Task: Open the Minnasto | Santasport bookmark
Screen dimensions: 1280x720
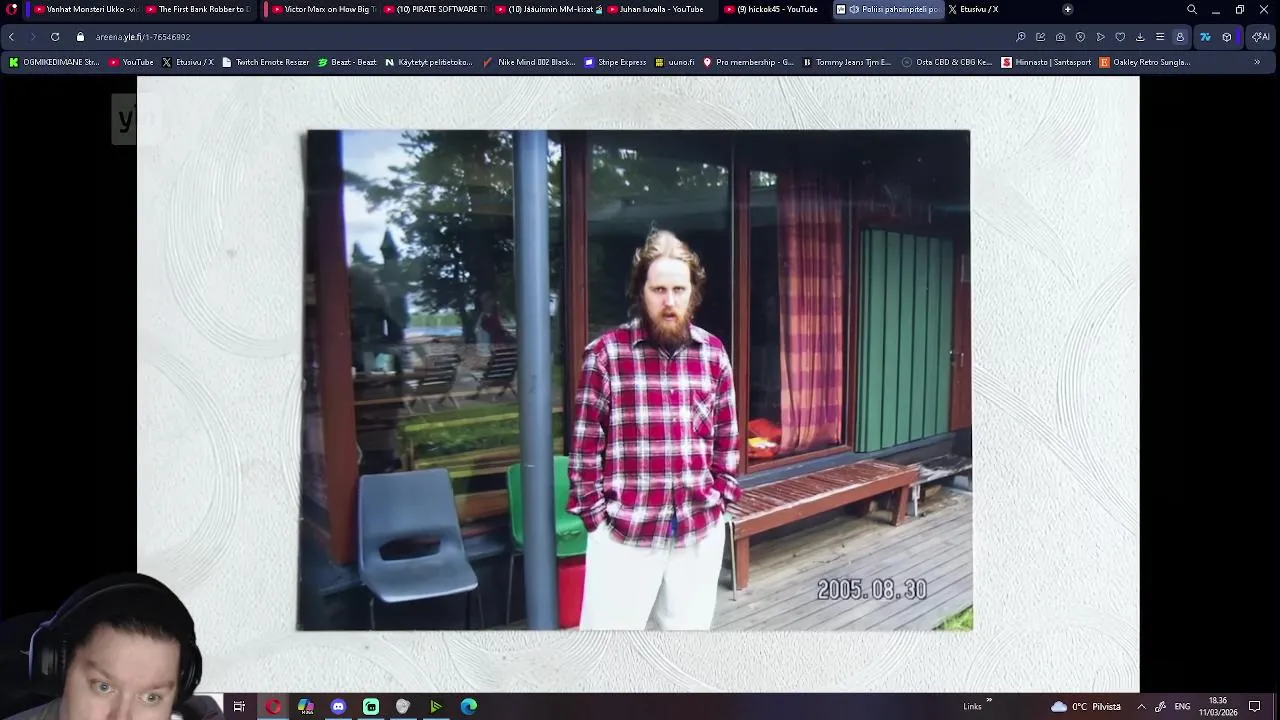Action: [x=1046, y=62]
